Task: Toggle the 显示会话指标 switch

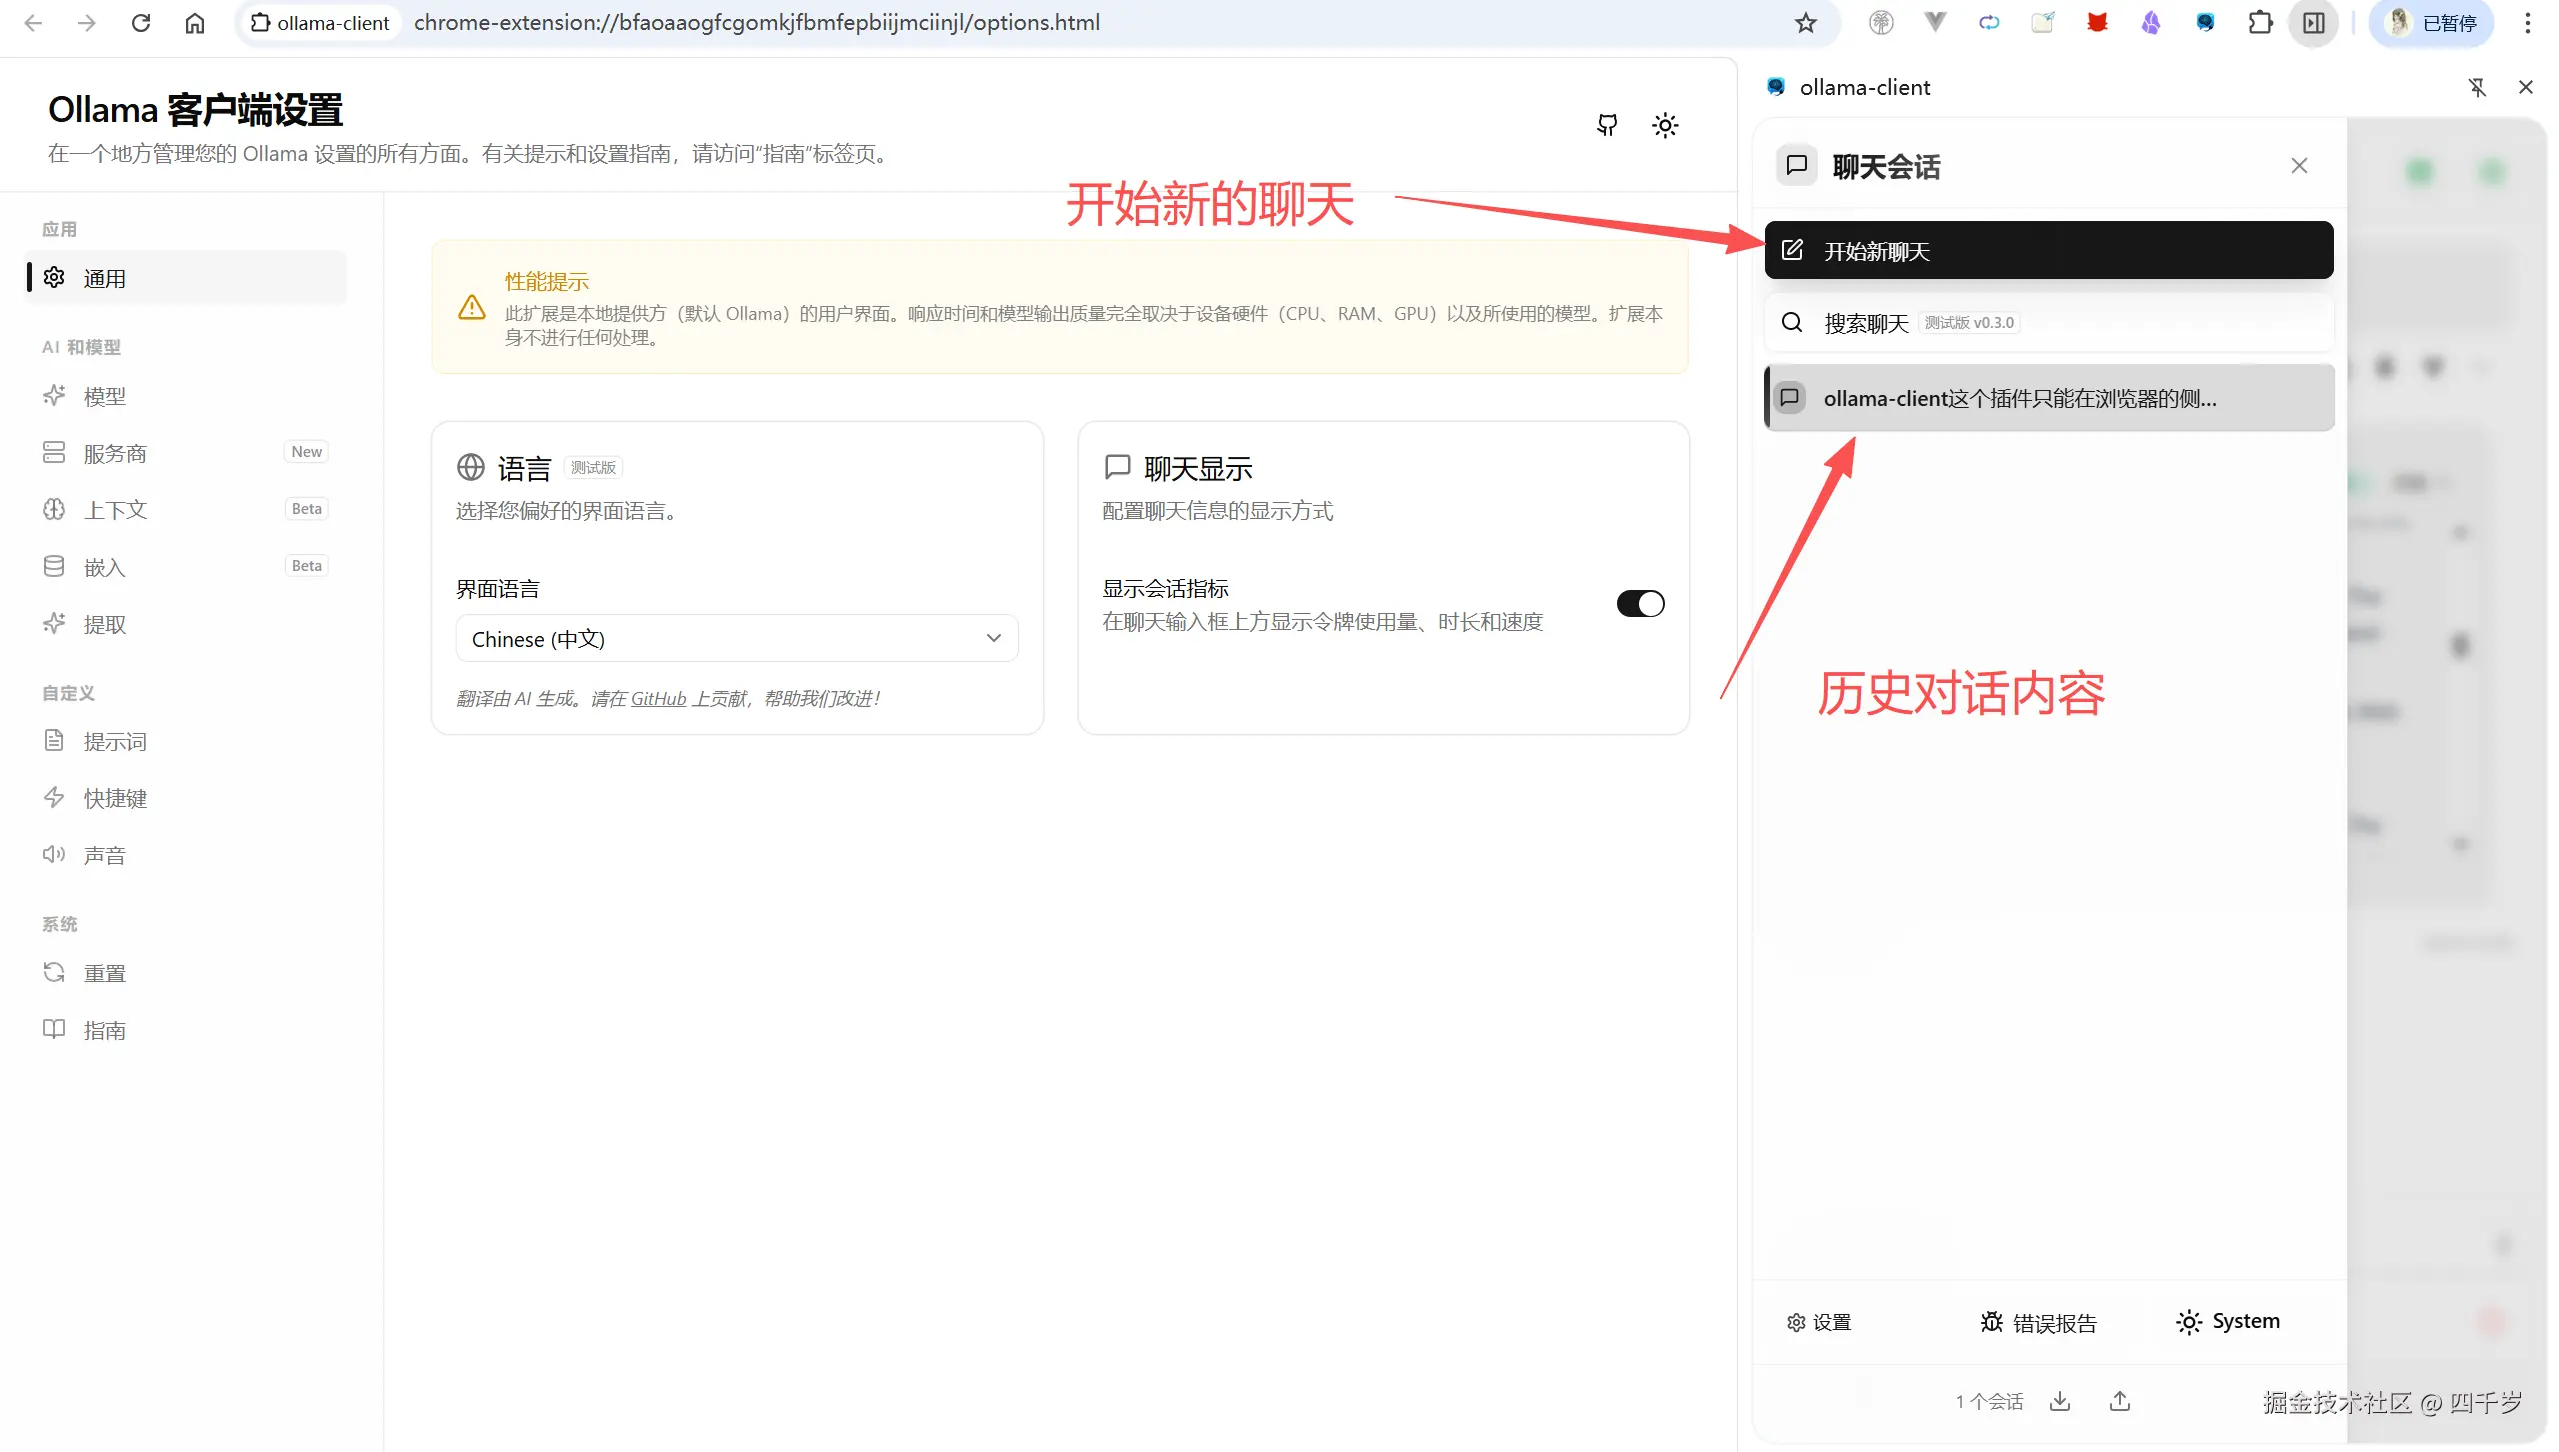Action: point(1640,604)
